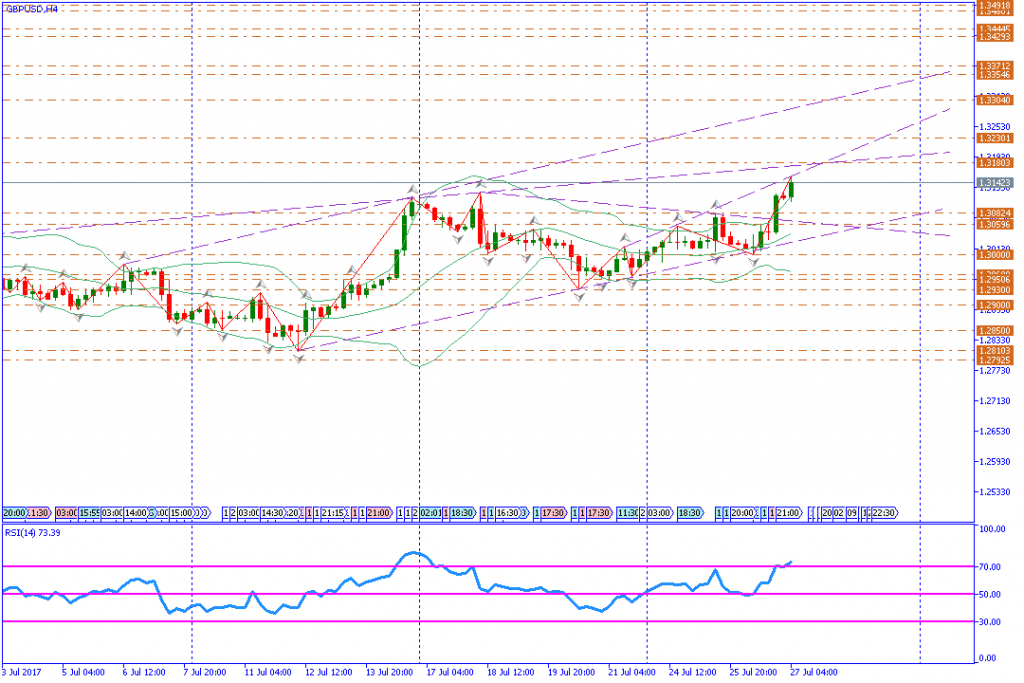Select the 1.29506 price level label
Viewport: 1024px width, 683px height.
995,280
